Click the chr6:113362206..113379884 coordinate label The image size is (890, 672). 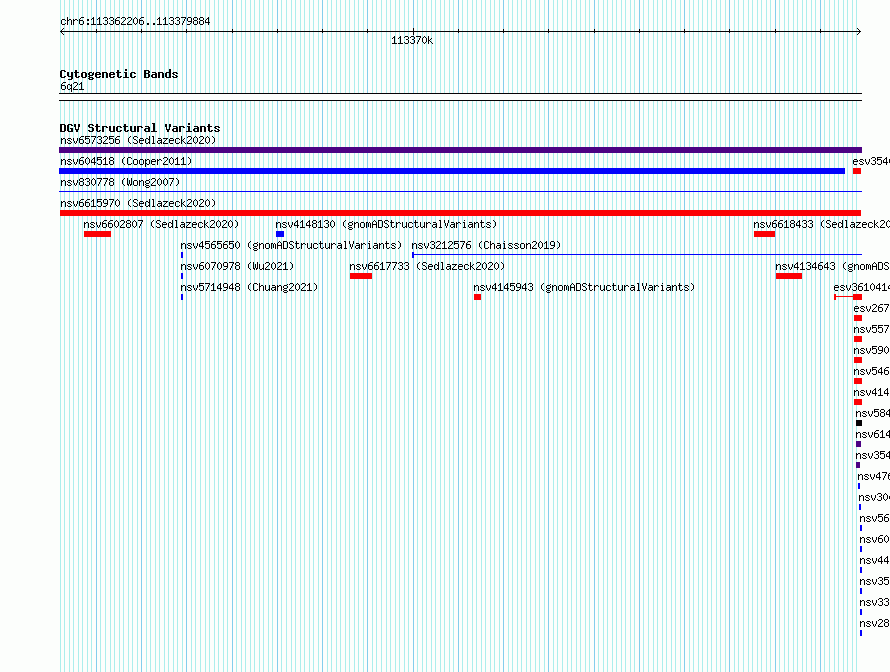(135, 22)
